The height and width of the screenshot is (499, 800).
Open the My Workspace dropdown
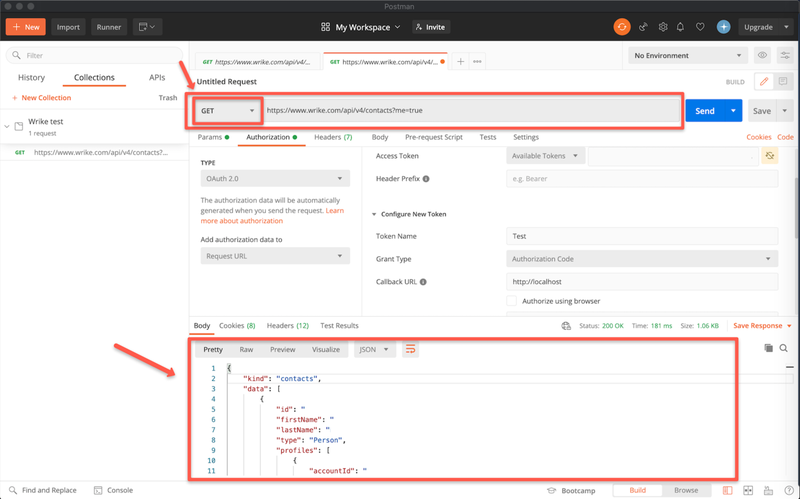click(361, 27)
